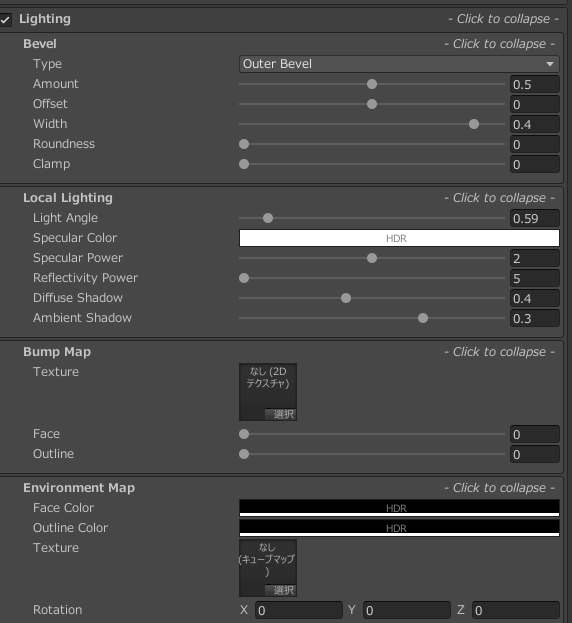Collapse the Bevel section
The image size is (572, 623).
point(499,44)
